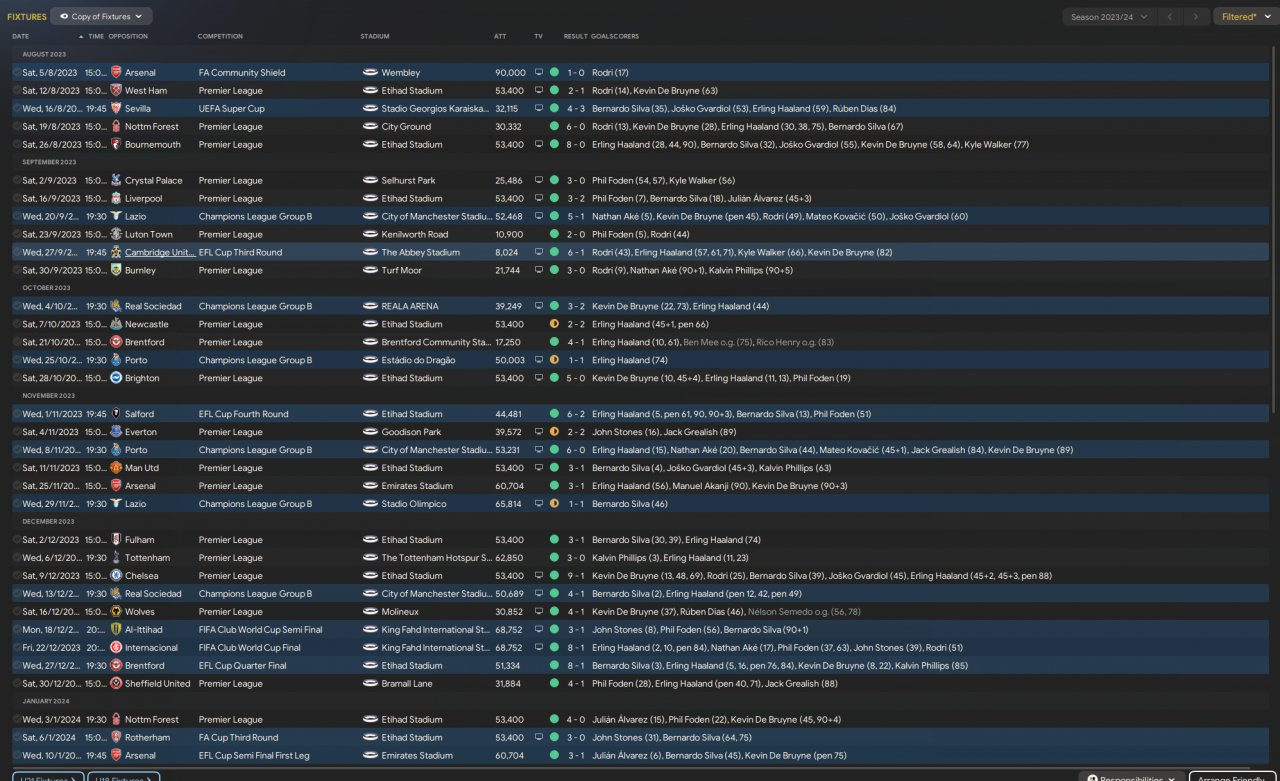Open the UEFA Super Cup competition link
This screenshot has width=1280, height=781.
[x=232, y=109]
